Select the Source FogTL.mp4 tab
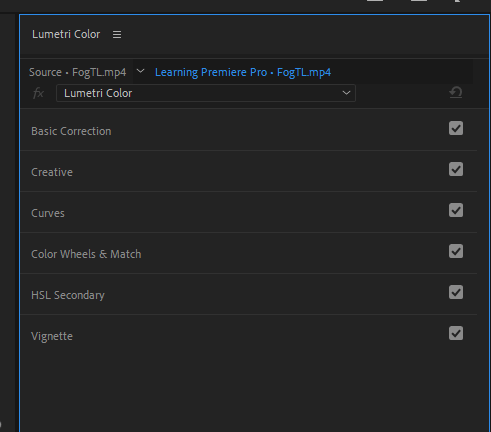 [77, 72]
